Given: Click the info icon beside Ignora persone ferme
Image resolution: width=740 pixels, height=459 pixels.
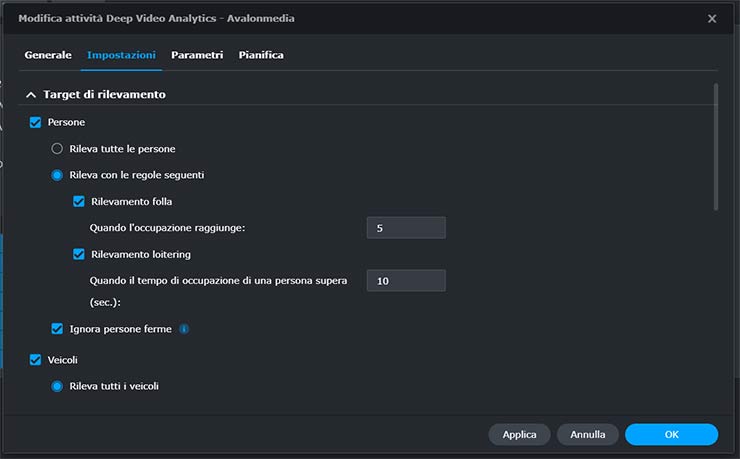Looking at the screenshot, I should pyautogui.click(x=184, y=329).
